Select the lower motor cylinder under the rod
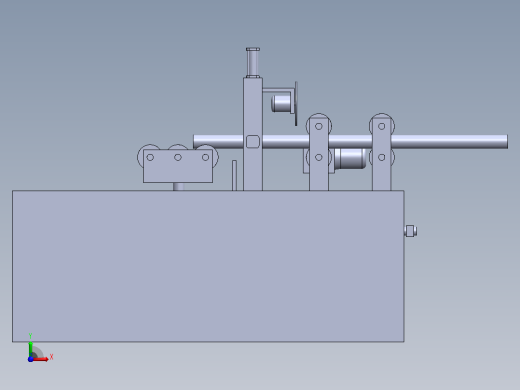This screenshot has width=520, height=390. click(350, 159)
